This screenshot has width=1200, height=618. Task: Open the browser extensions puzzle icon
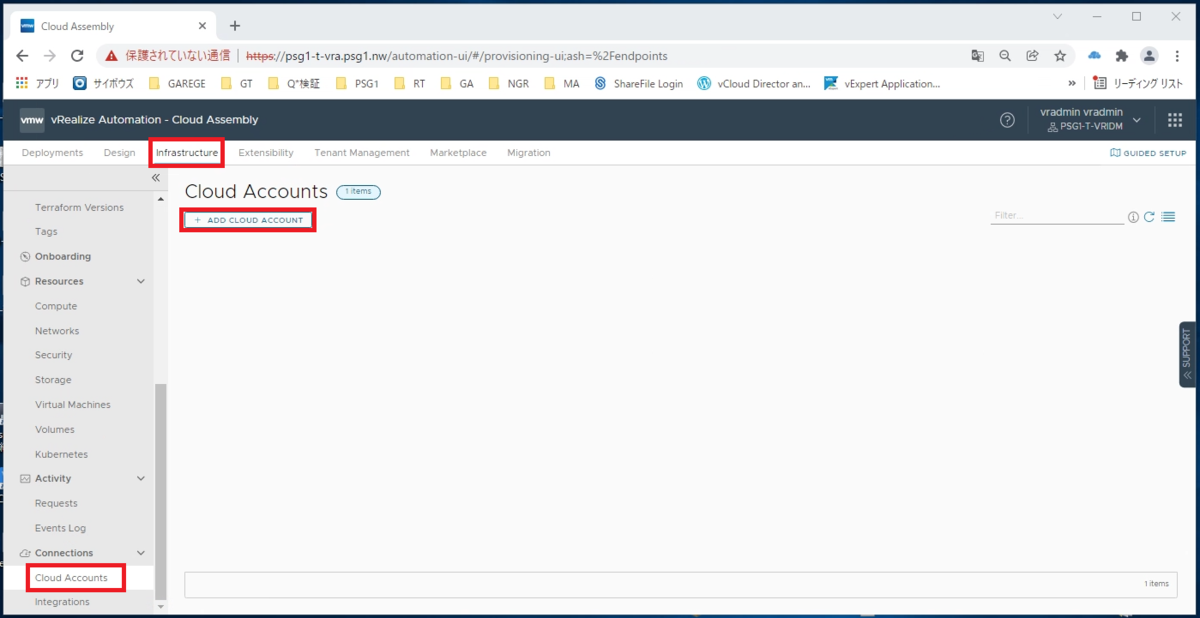(x=1122, y=56)
